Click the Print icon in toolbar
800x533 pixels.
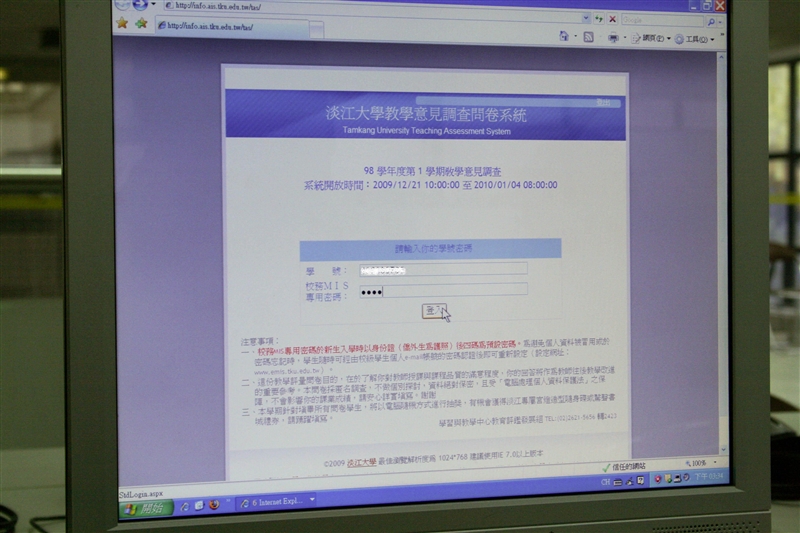[x=614, y=38]
